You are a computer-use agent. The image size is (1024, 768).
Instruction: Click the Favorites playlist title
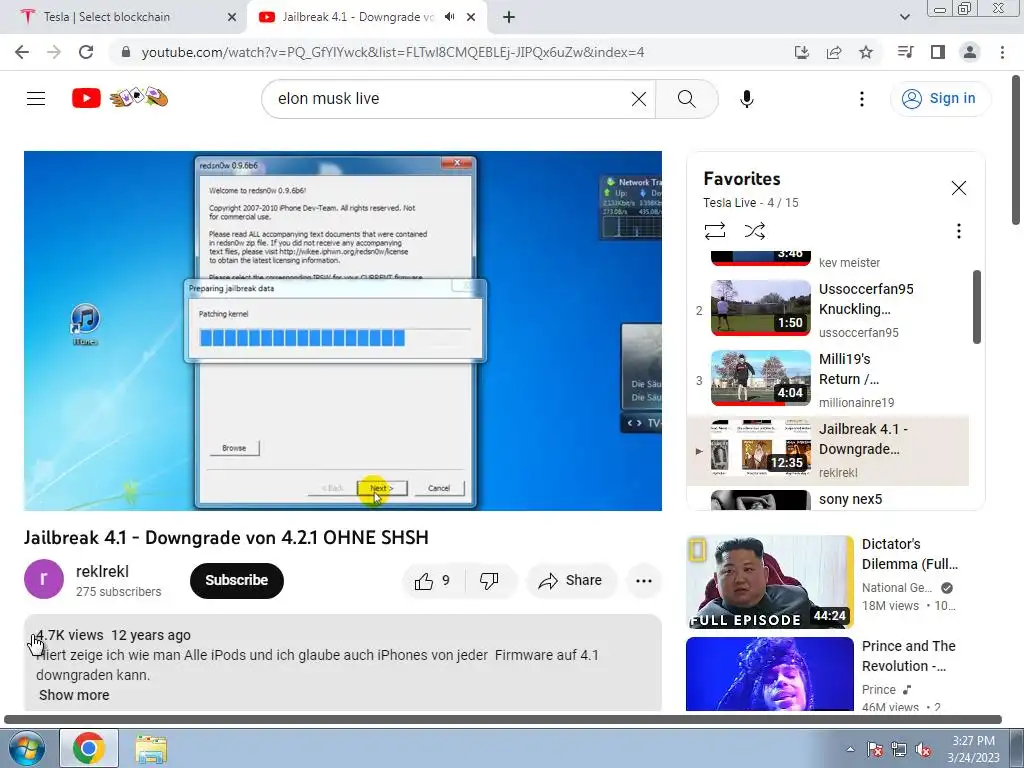(741, 178)
